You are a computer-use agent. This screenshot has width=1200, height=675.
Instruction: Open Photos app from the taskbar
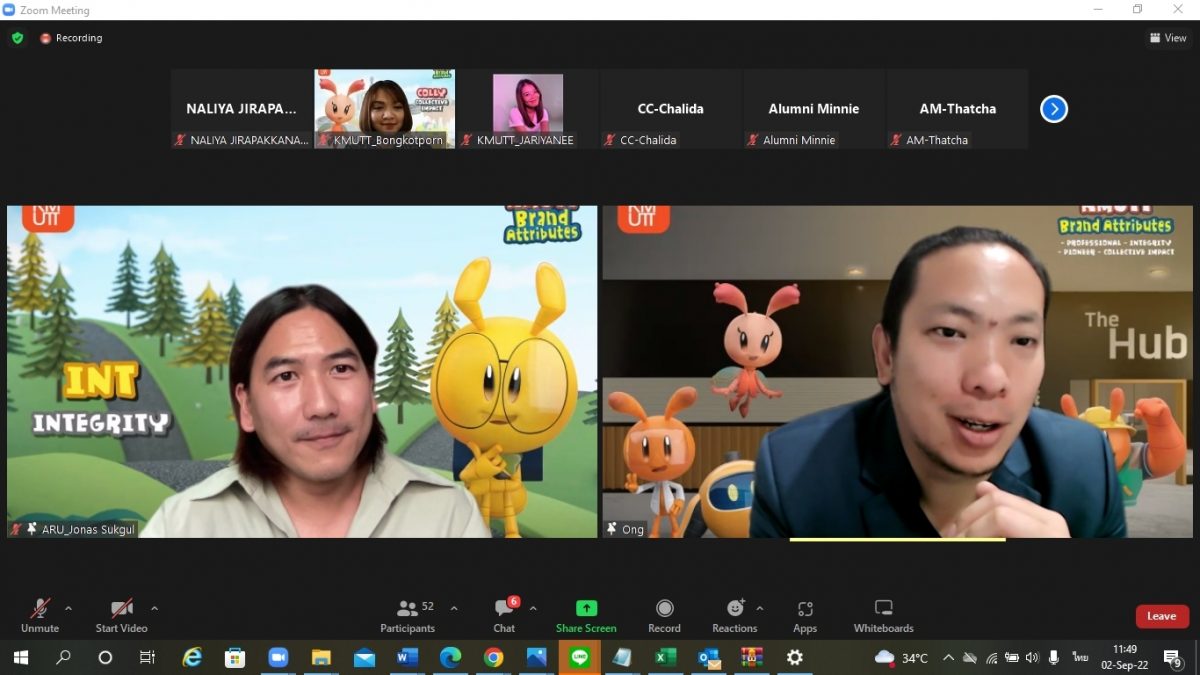pyautogui.click(x=536, y=657)
